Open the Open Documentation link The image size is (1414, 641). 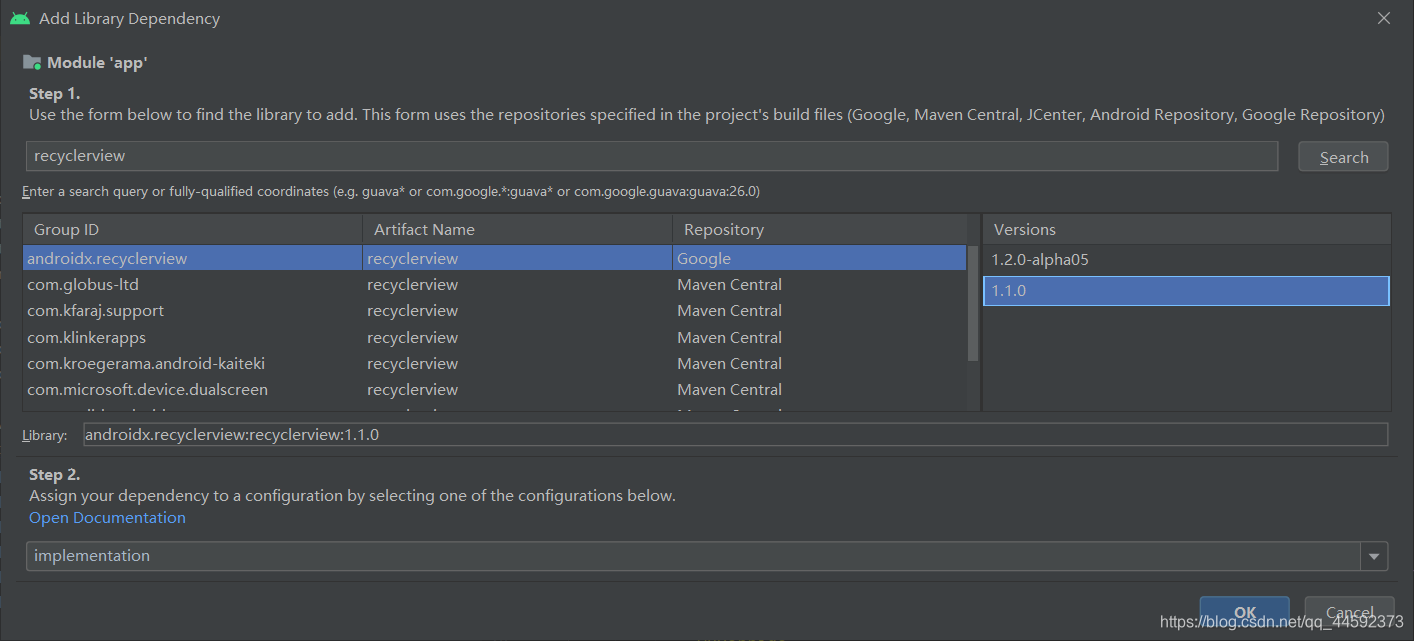click(107, 517)
